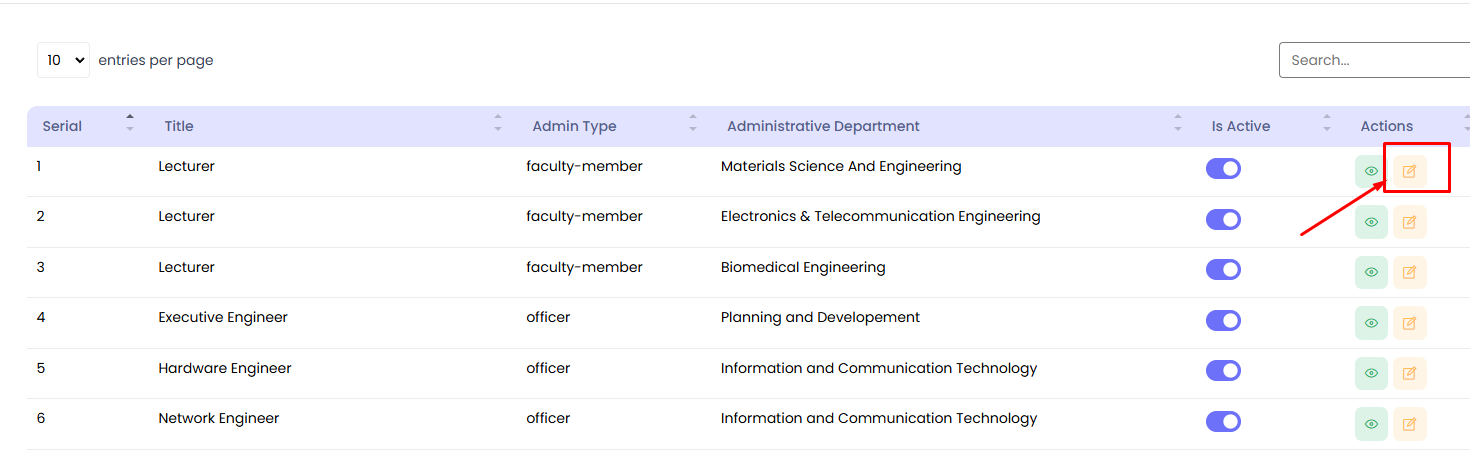Sort table by Admin Type header

(574, 126)
